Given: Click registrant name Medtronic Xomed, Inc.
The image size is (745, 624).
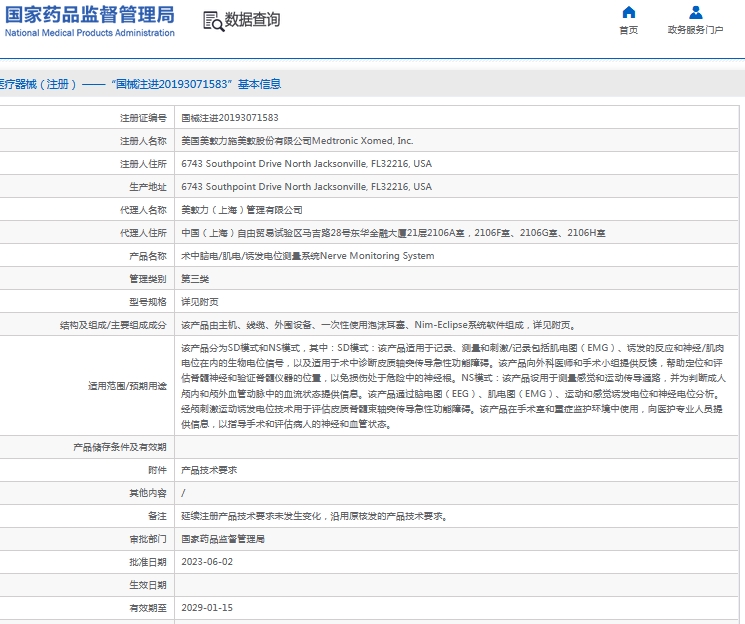Looking at the screenshot, I should coord(363,141).
